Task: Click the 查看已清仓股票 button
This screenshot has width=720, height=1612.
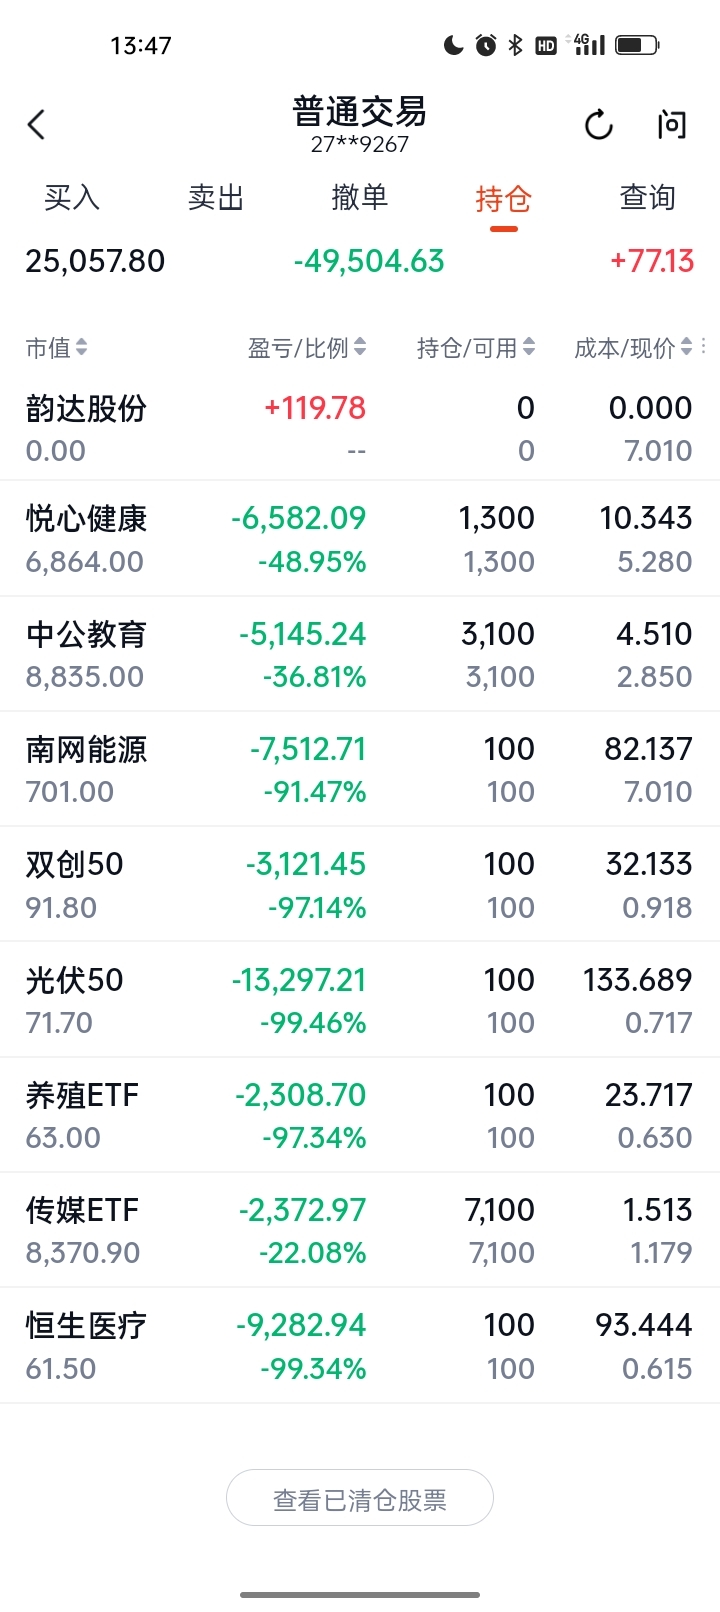Action: click(360, 1498)
